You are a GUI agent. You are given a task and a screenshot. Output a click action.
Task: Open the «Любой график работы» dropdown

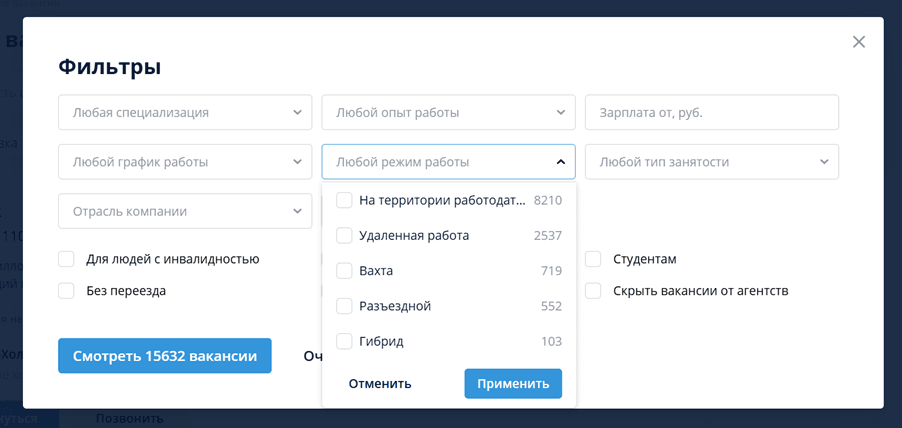(185, 162)
